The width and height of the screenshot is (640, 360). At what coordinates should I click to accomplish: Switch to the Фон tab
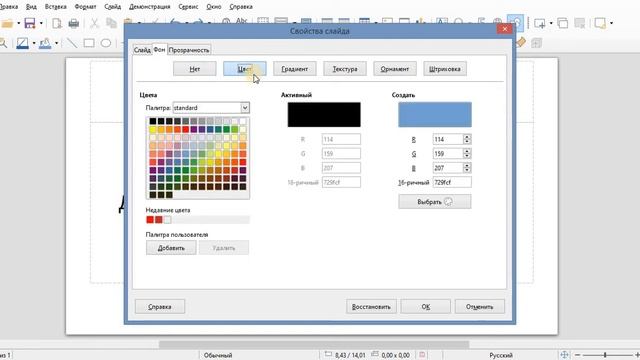coord(159,49)
